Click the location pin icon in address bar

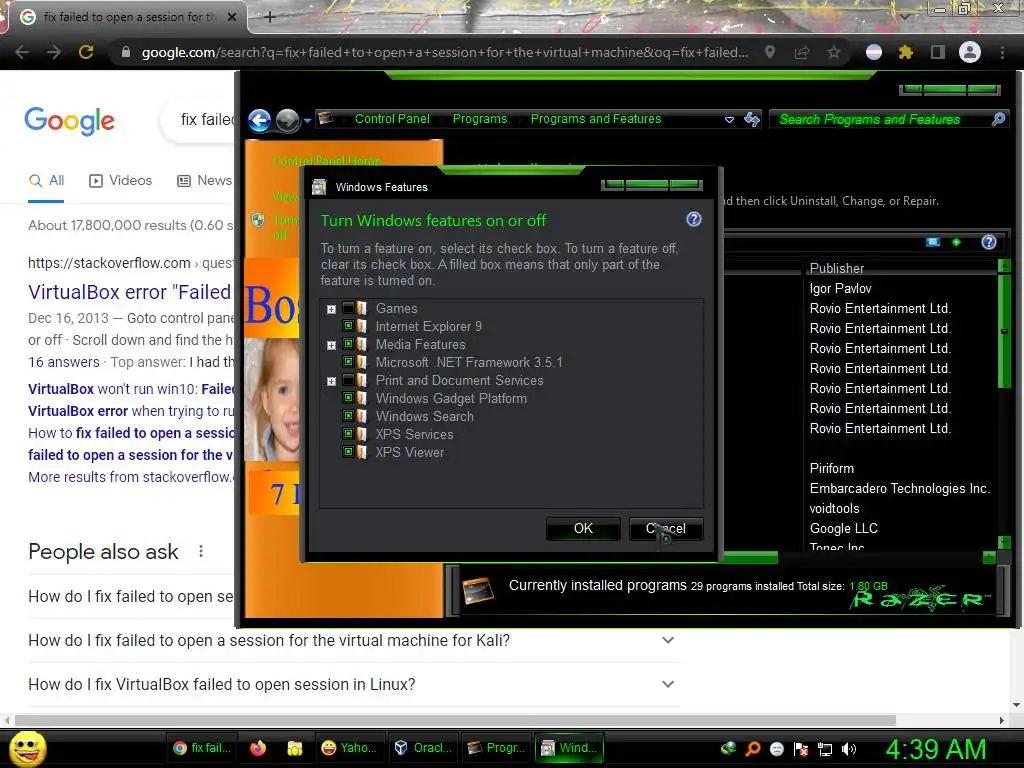point(770,52)
